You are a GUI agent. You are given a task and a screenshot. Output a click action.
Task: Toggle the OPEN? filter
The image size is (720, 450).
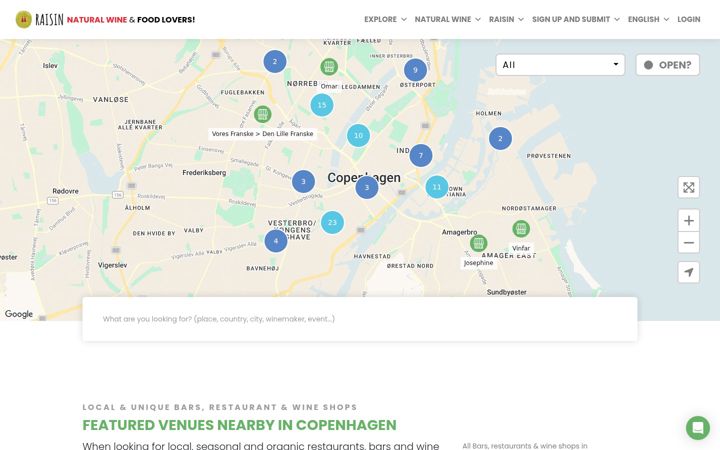coord(668,65)
